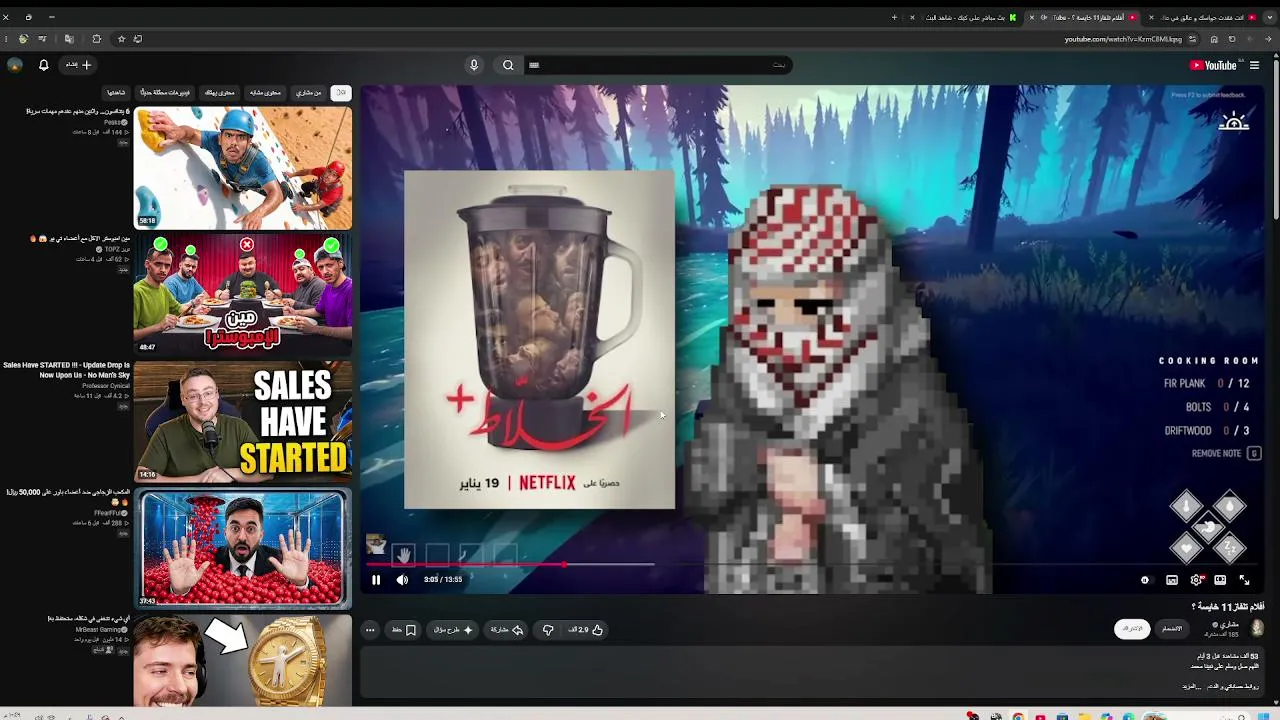Click the طرح سؤال ask button
Viewport: 1280px width, 720px height.
click(x=453, y=630)
